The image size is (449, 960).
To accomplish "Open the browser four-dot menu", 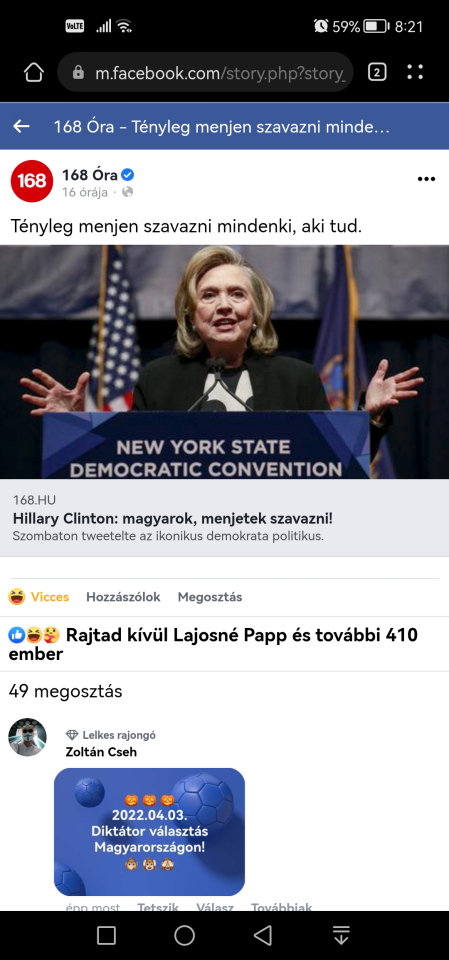I will [415, 72].
